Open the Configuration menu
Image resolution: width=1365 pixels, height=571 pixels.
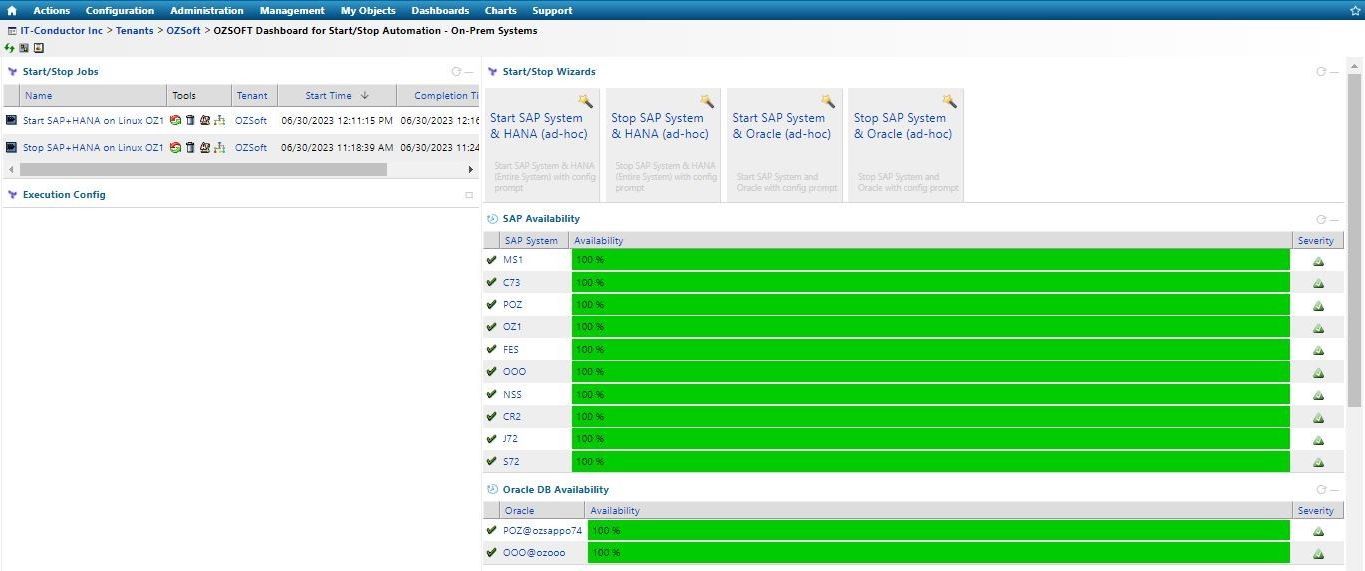(x=119, y=10)
